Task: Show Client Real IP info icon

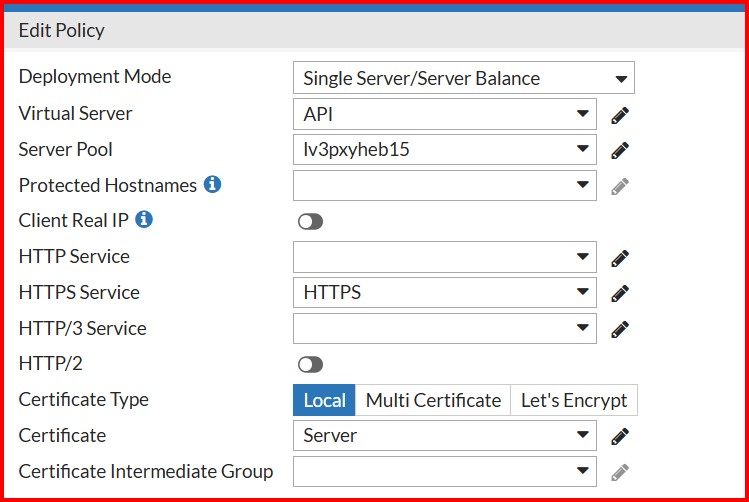Action: pyautogui.click(x=144, y=219)
